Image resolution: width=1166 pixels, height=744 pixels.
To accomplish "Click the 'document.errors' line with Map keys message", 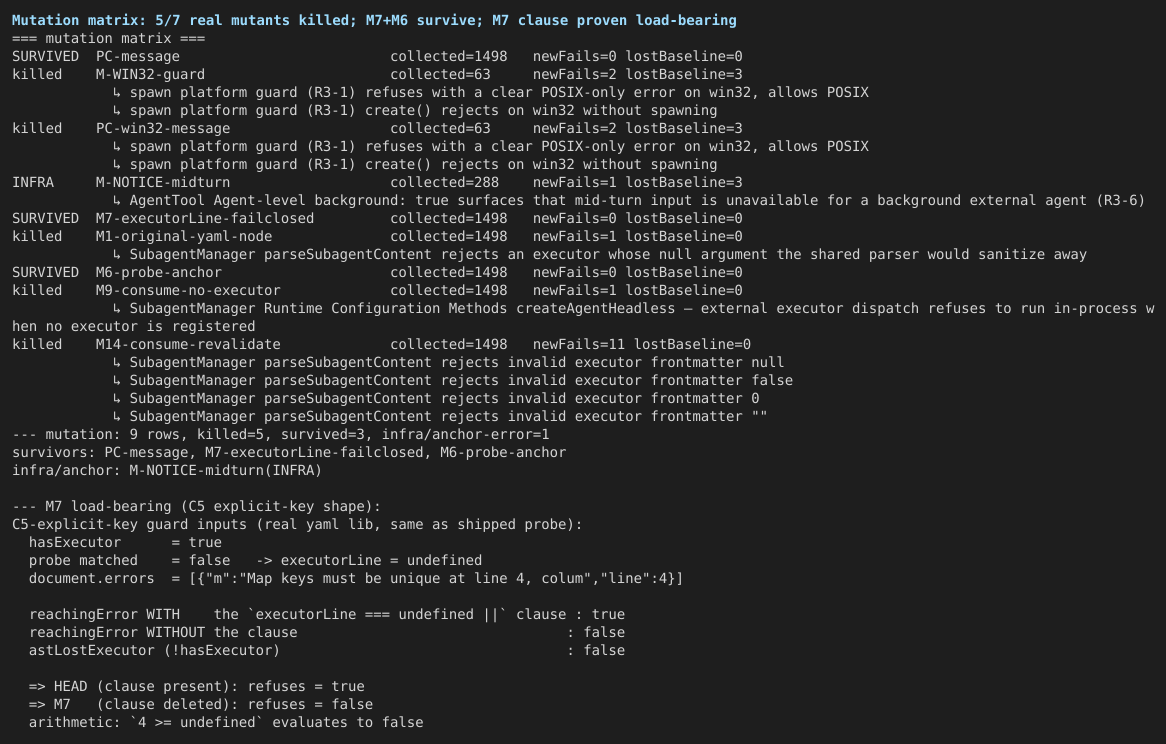I will 355,579.
